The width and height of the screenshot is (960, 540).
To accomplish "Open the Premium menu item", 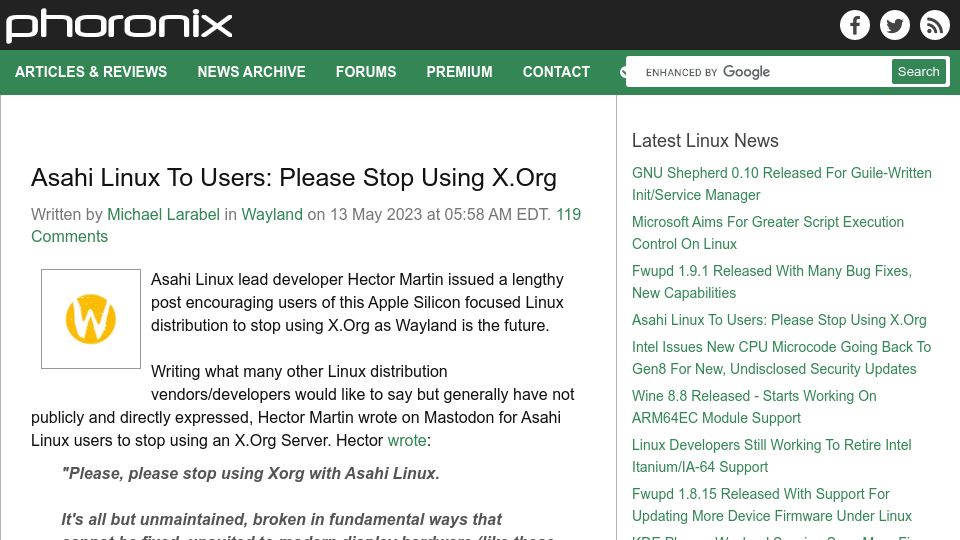I will (x=459, y=72).
